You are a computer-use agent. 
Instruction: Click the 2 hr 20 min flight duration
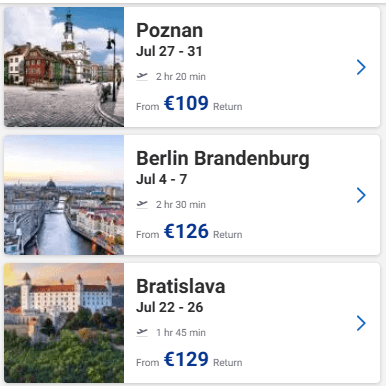[x=181, y=77]
